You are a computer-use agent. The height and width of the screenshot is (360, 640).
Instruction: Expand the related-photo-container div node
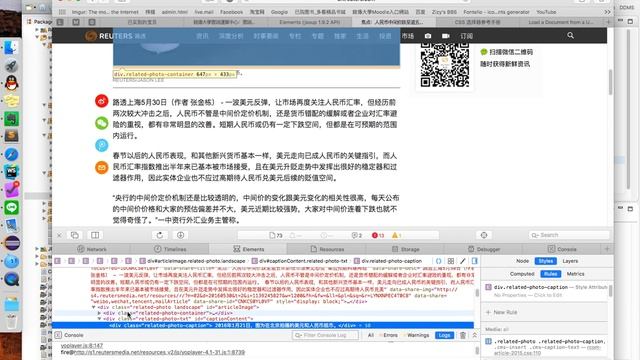99,313
